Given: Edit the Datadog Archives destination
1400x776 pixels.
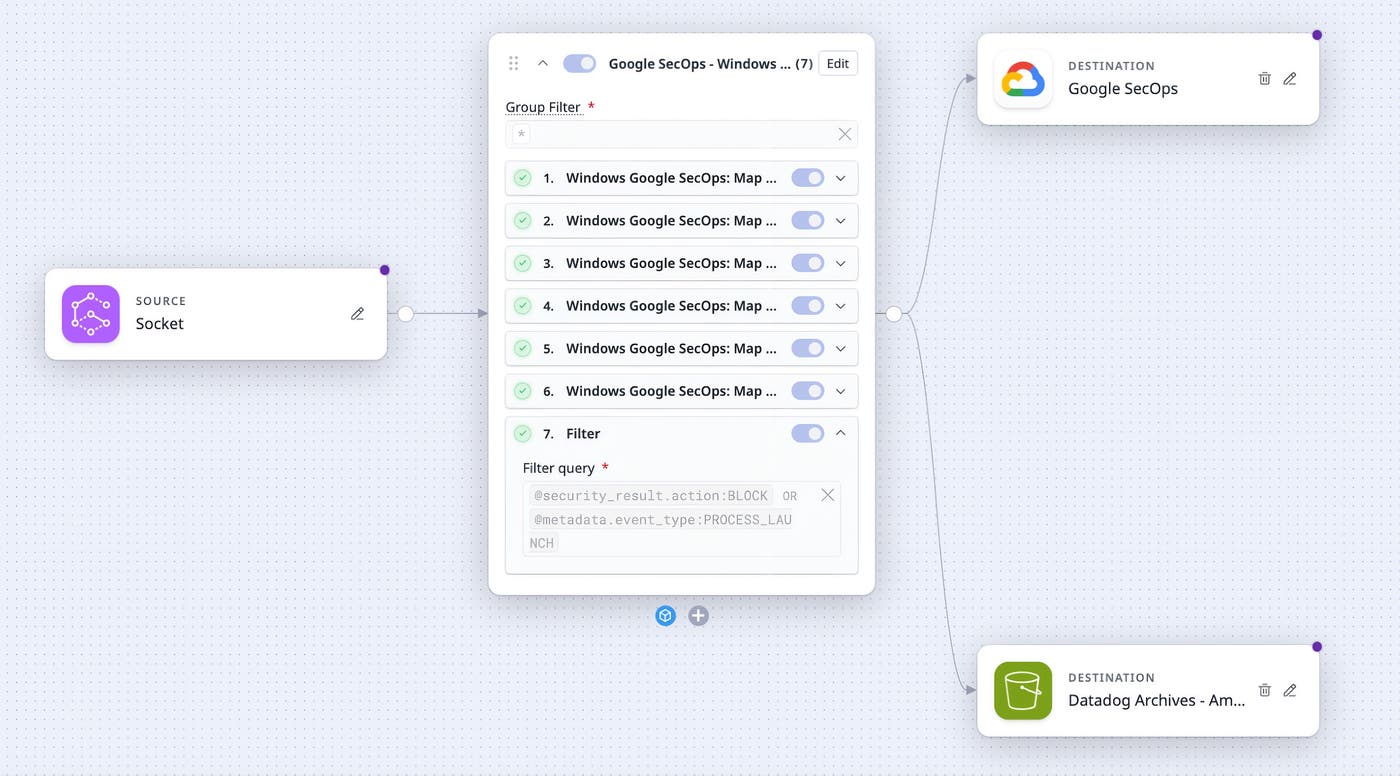Looking at the screenshot, I should (1290, 690).
